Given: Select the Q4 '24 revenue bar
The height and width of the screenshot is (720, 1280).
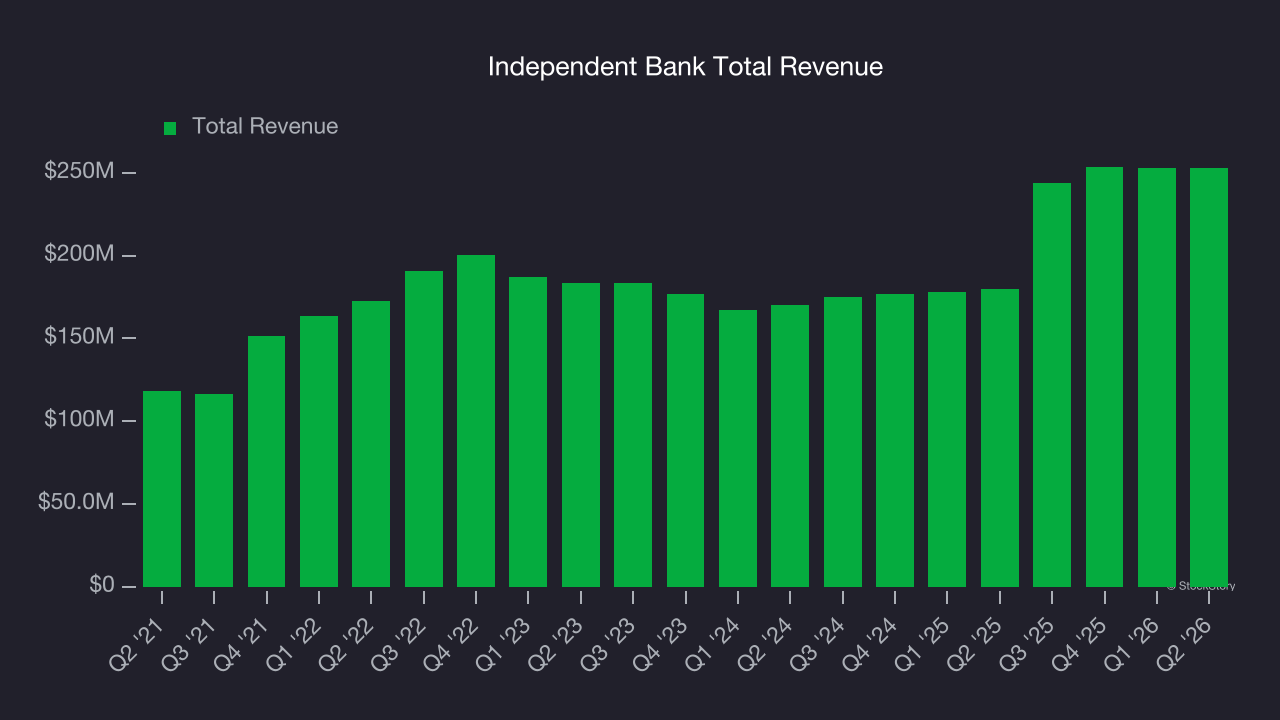Looking at the screenshot, I should pos(895,440).
